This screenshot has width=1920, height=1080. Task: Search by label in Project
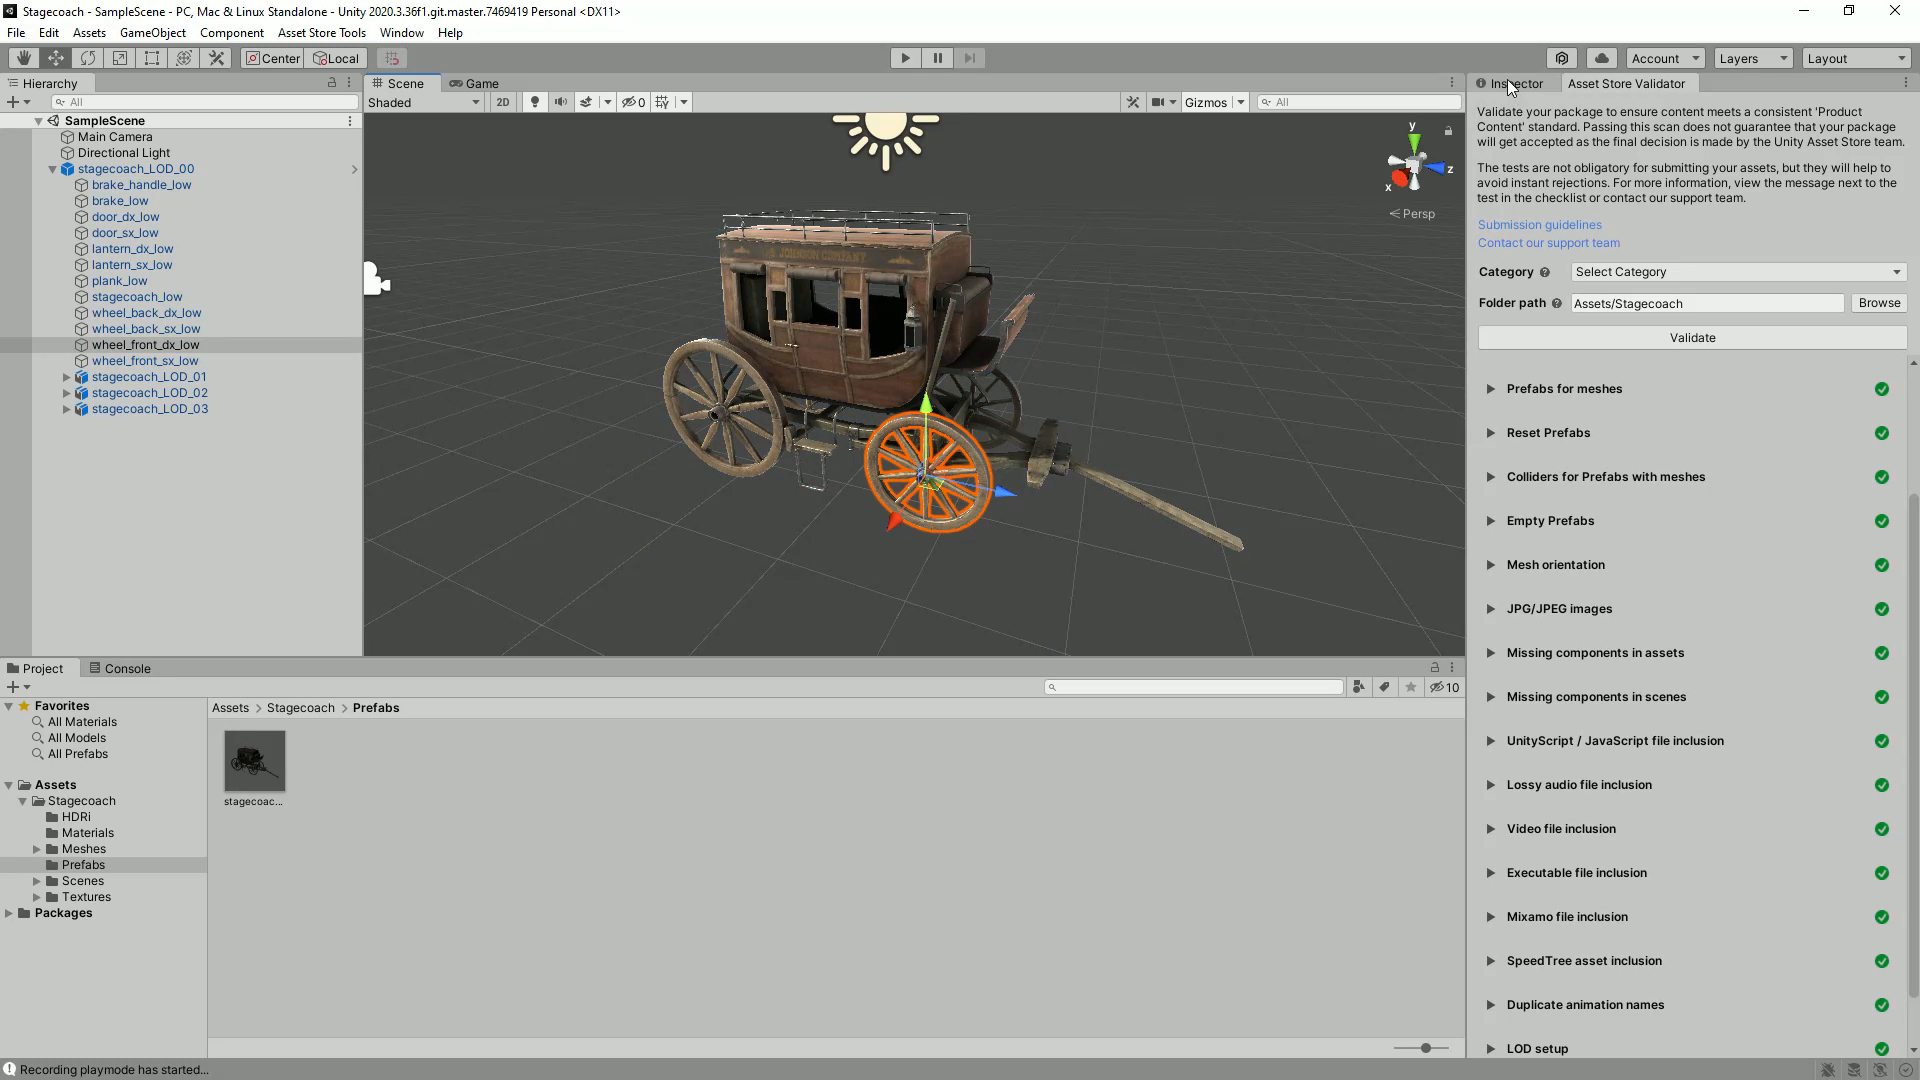coord(1384,687)
